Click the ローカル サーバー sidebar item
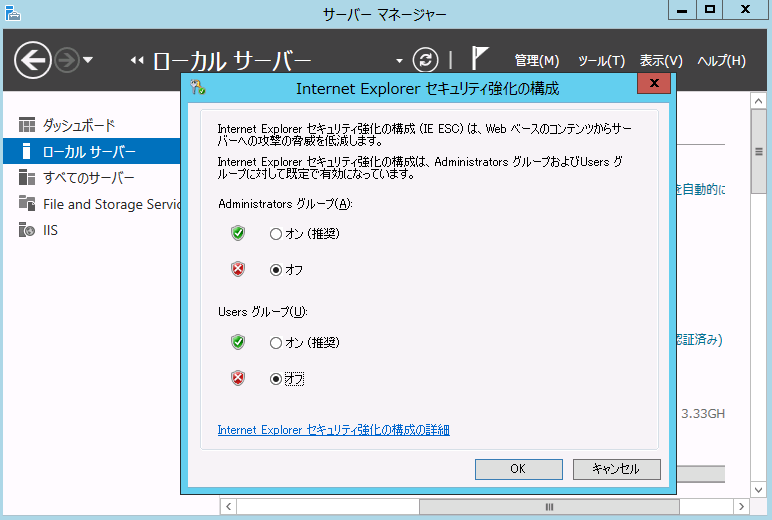 (x=89, y=152)
